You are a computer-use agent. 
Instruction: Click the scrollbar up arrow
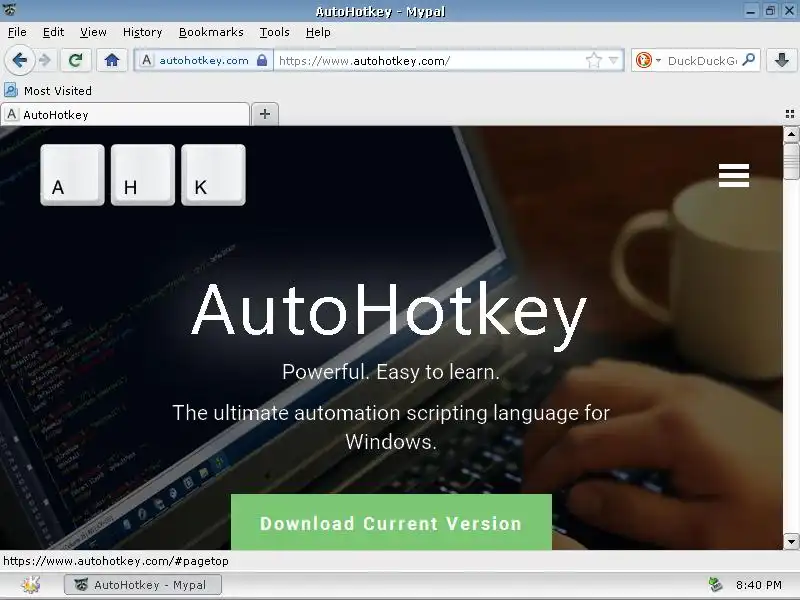(791, 135)
